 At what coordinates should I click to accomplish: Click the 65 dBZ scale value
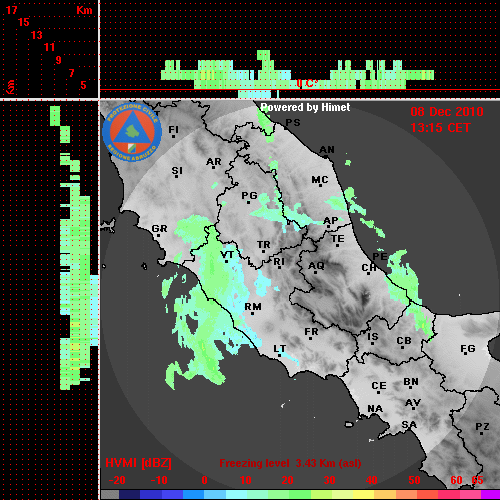477,480
